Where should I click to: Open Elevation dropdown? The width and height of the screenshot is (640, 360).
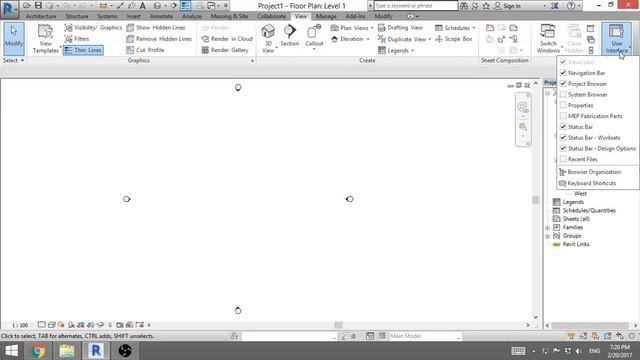[x=350, y=39]
